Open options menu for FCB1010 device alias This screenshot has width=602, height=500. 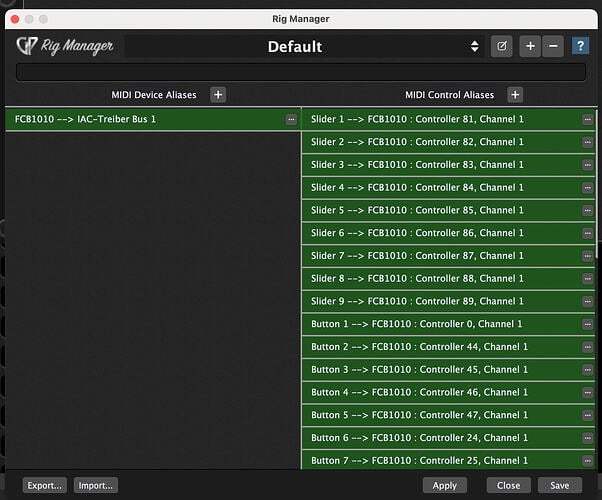[291, 119]
